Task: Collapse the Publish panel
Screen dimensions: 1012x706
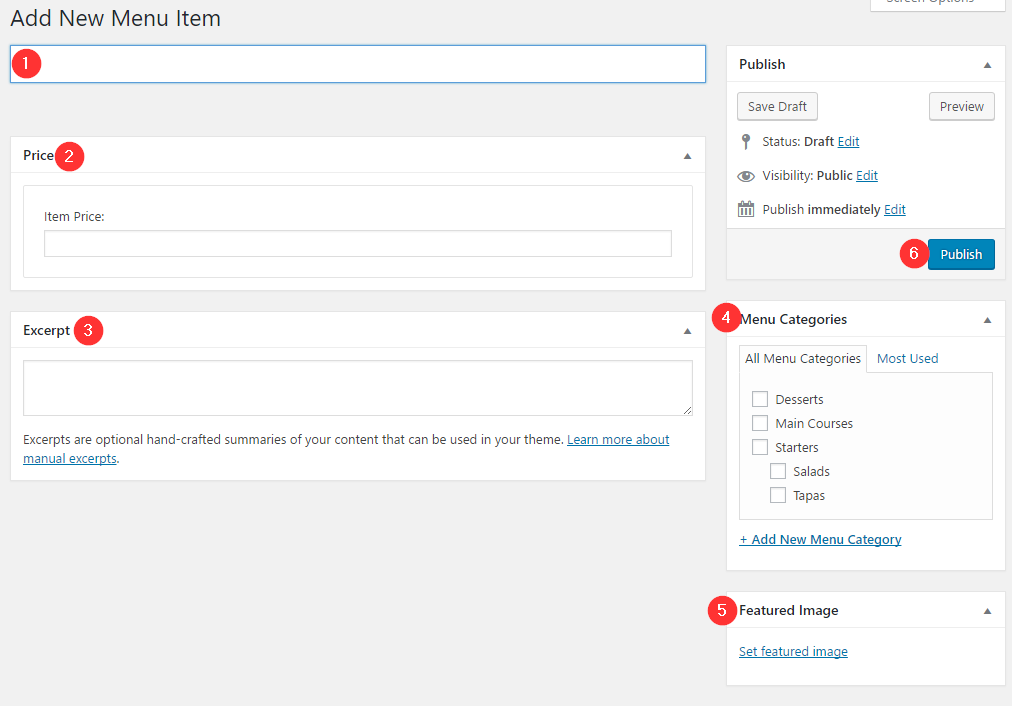Action: pyautogui.click(x=987, y=65)
